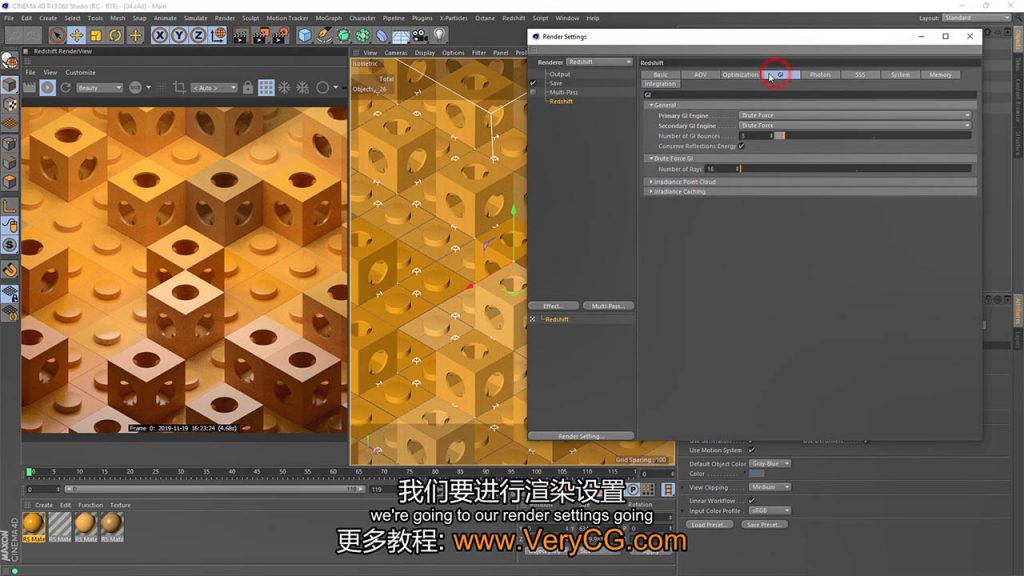The height and width of the screenshot is (576, 1024).
Task: Open the Renderer dropdown
Action: point(600,62)
